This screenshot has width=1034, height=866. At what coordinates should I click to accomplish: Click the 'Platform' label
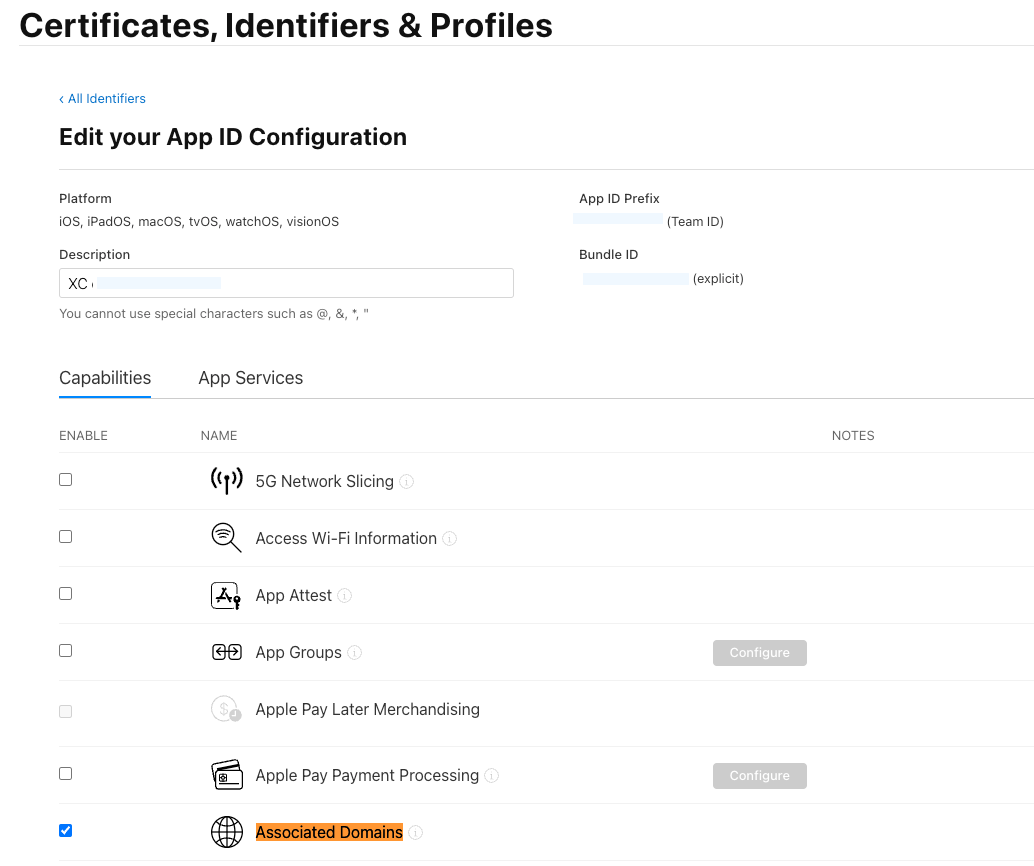point(86,199)
